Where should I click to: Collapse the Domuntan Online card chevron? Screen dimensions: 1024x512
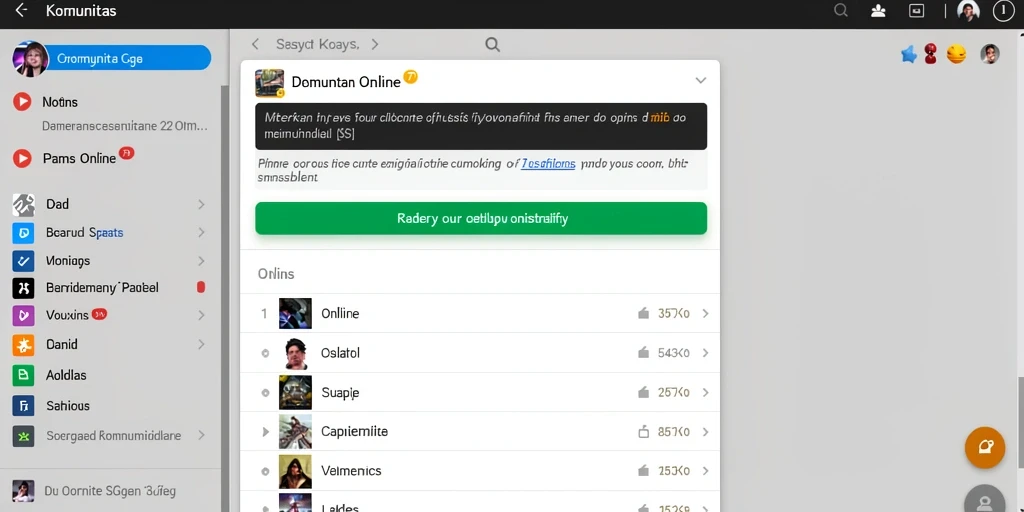pyautogui.click(x=701, y=80)
